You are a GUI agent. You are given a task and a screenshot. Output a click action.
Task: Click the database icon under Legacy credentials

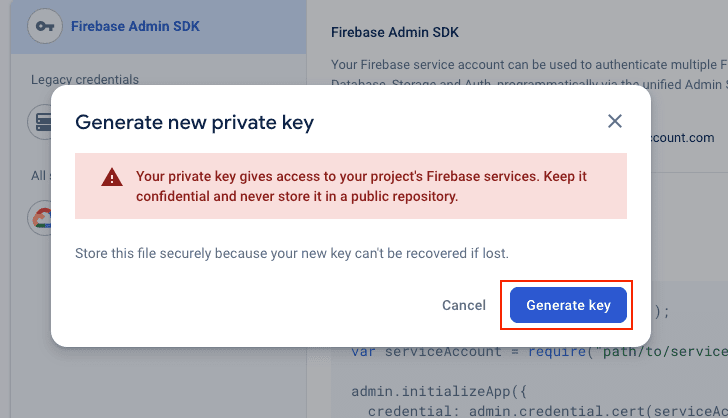tap(42, 121)
